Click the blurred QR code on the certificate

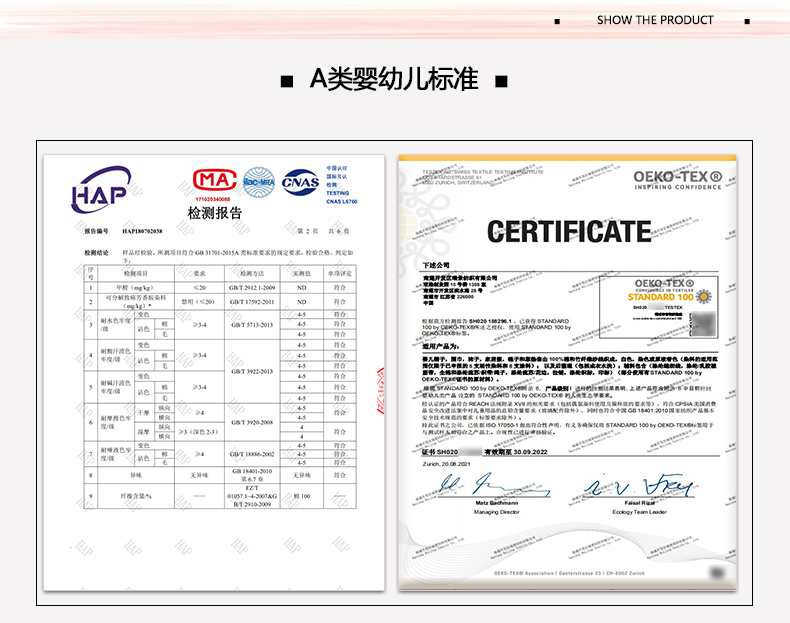[x=707, y=325]
